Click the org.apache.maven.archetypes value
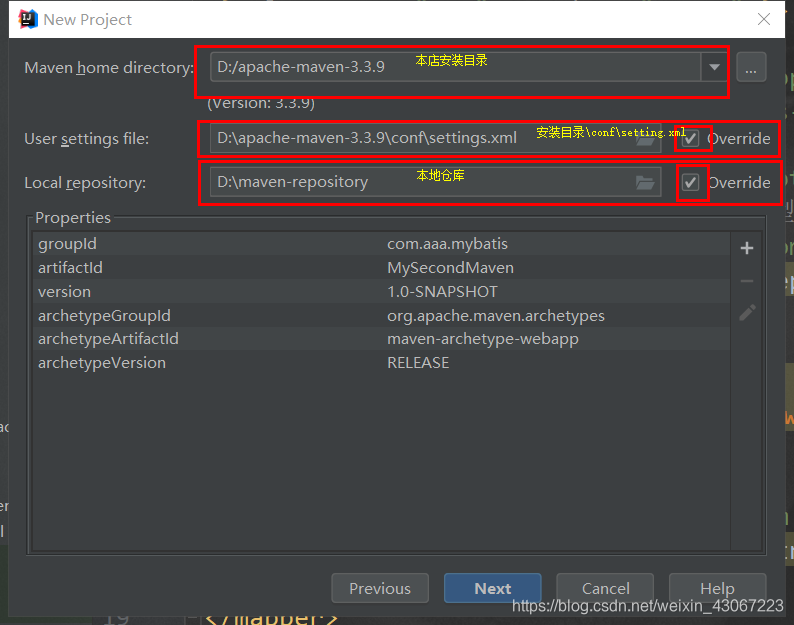 [x=496, y=316]
